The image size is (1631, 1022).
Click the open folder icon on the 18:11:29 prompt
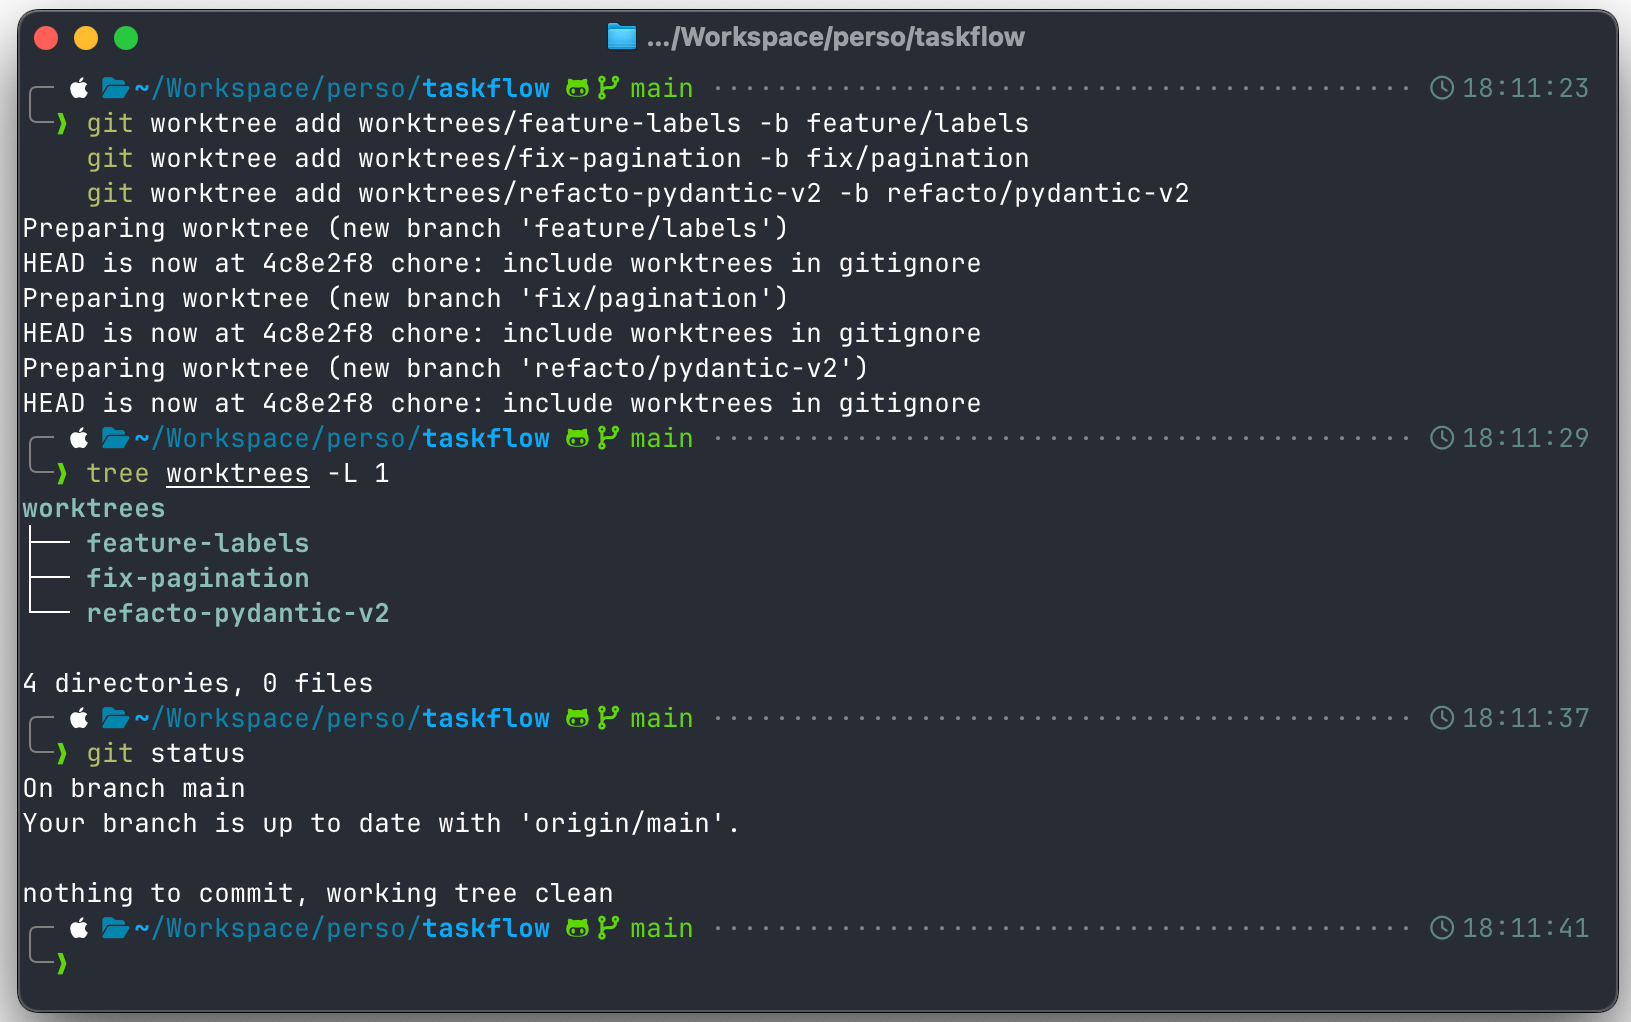(115, 438)
